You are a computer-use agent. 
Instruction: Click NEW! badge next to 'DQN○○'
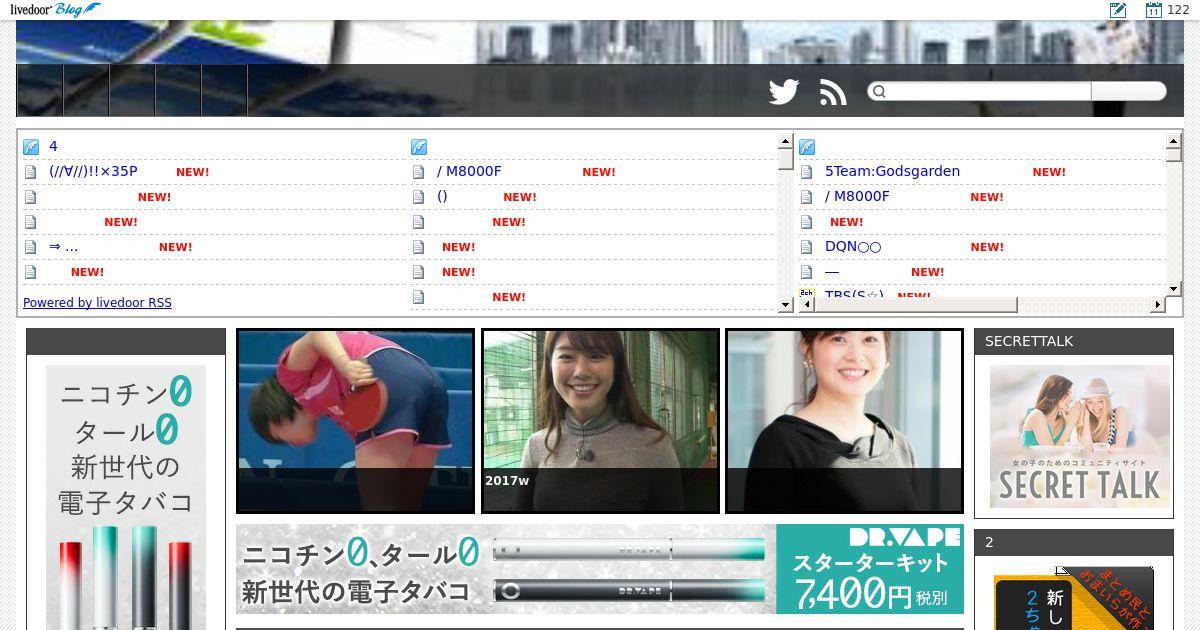(x=987, y=247)
